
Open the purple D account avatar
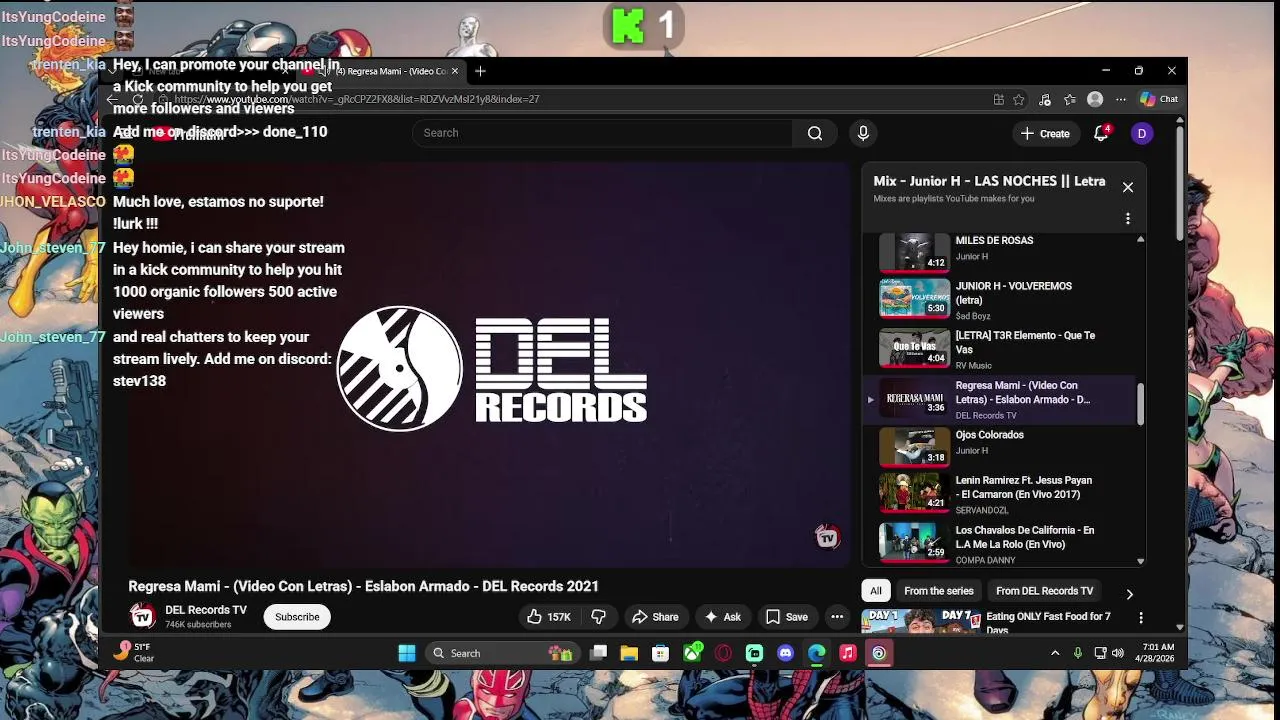click(x=1142, y=133)
